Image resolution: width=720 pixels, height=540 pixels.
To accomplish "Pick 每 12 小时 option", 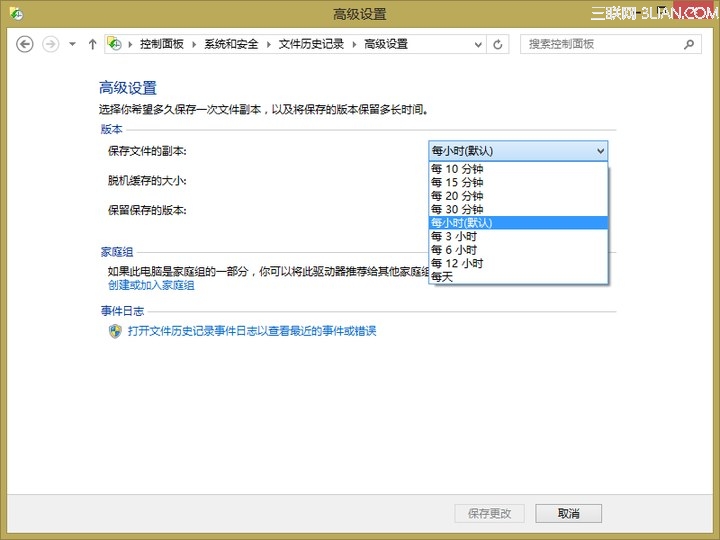I will (x=518, y=264).
